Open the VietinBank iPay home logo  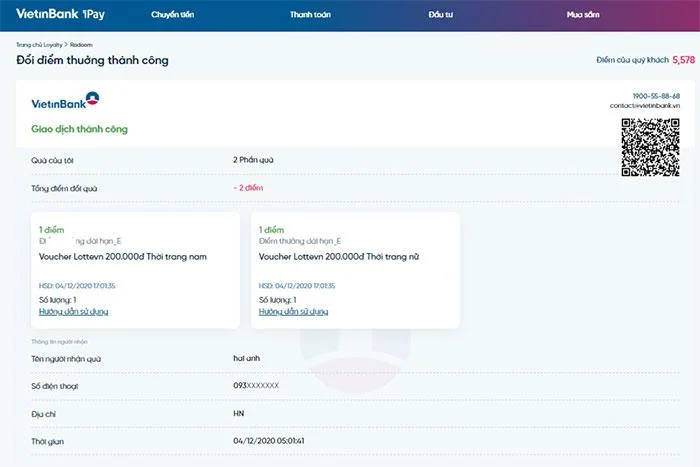coord(60,14)
